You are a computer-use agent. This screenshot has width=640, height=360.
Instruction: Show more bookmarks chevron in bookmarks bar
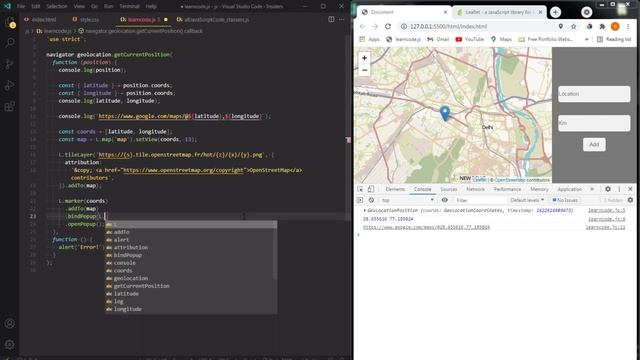(x=587, y=39)
